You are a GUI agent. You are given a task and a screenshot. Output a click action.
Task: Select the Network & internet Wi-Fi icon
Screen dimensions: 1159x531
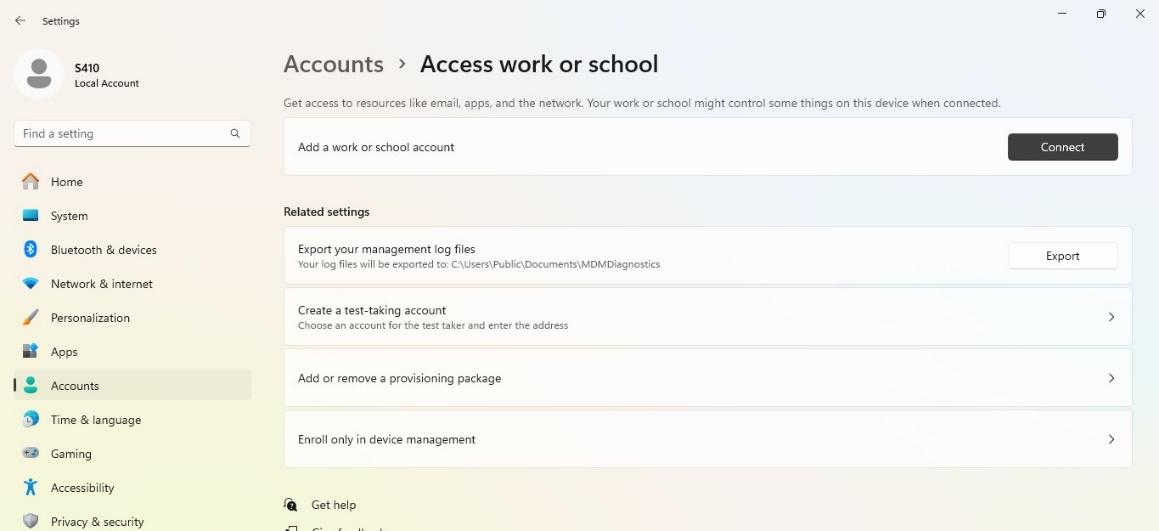pyautogui.click(x=31, y=284)
